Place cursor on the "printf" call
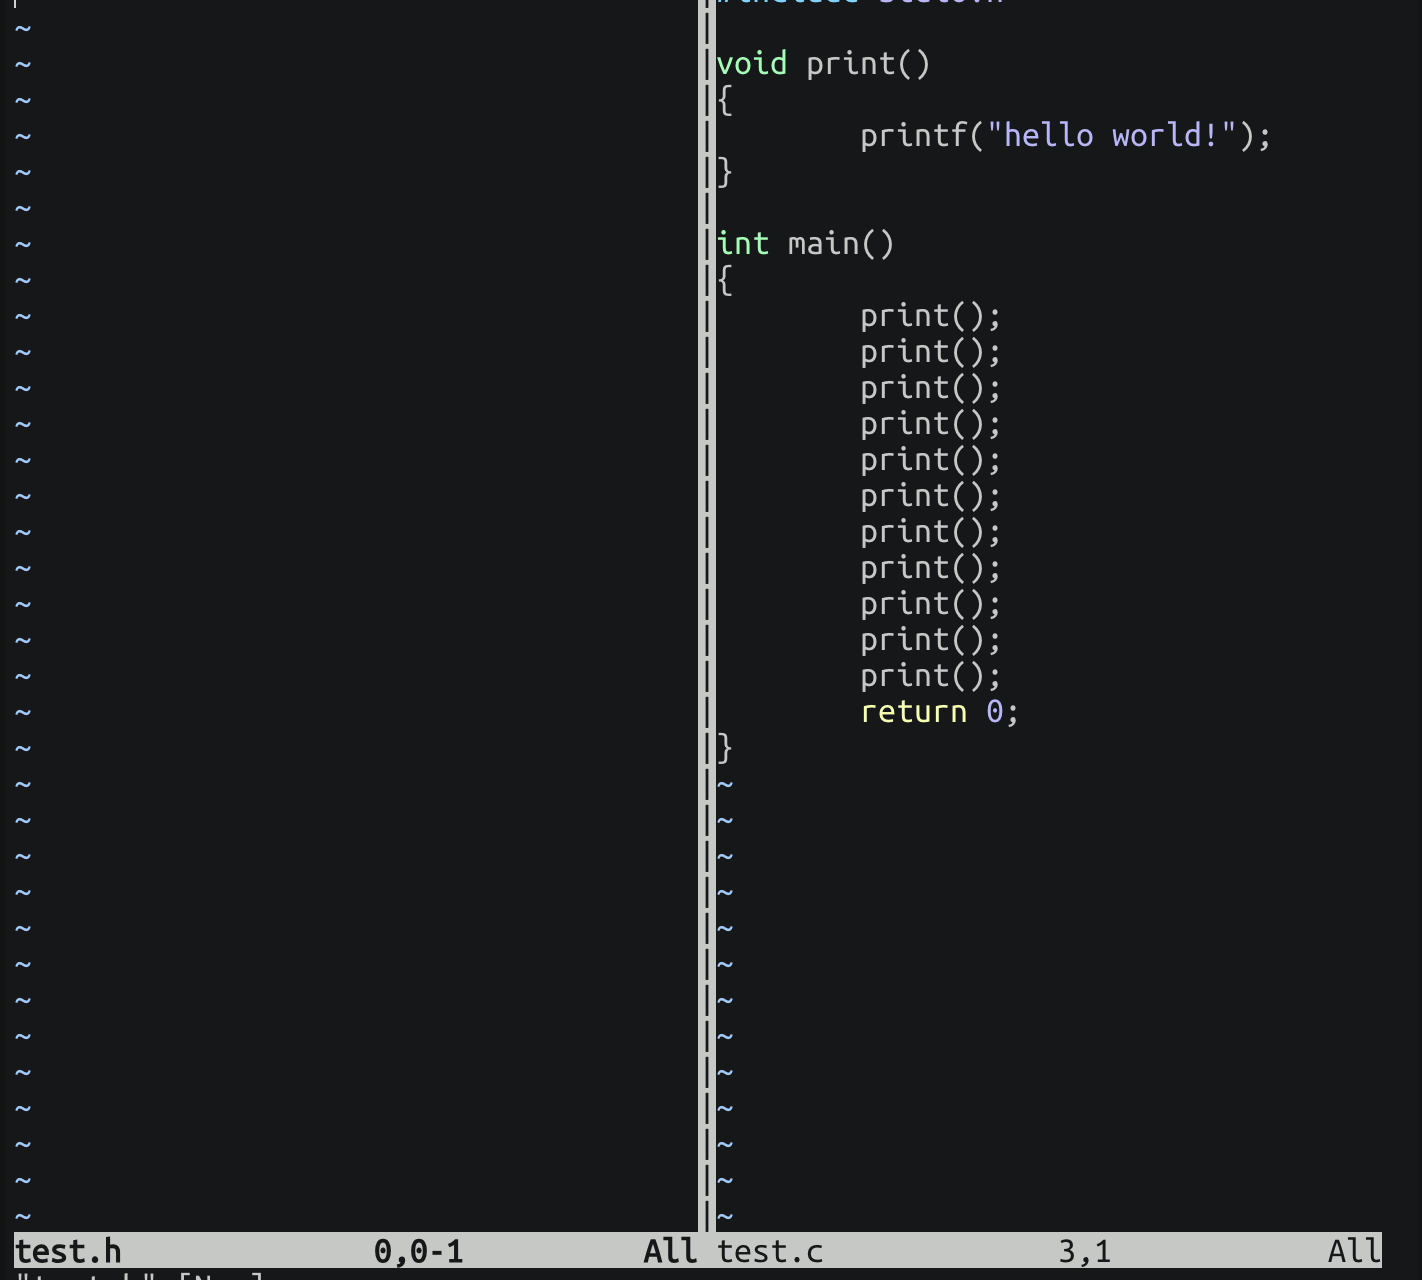This screenshot has width=1422, height=1280. (x=914, y=136)
